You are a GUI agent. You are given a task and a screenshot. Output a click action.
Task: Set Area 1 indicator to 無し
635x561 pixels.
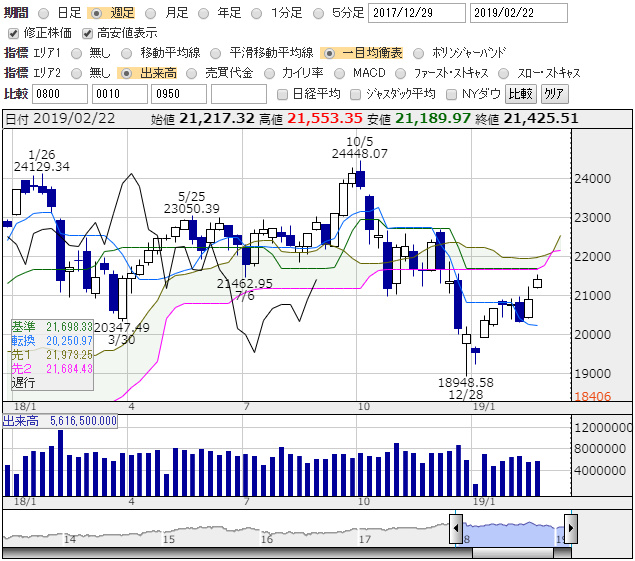[x=76, y=53]
